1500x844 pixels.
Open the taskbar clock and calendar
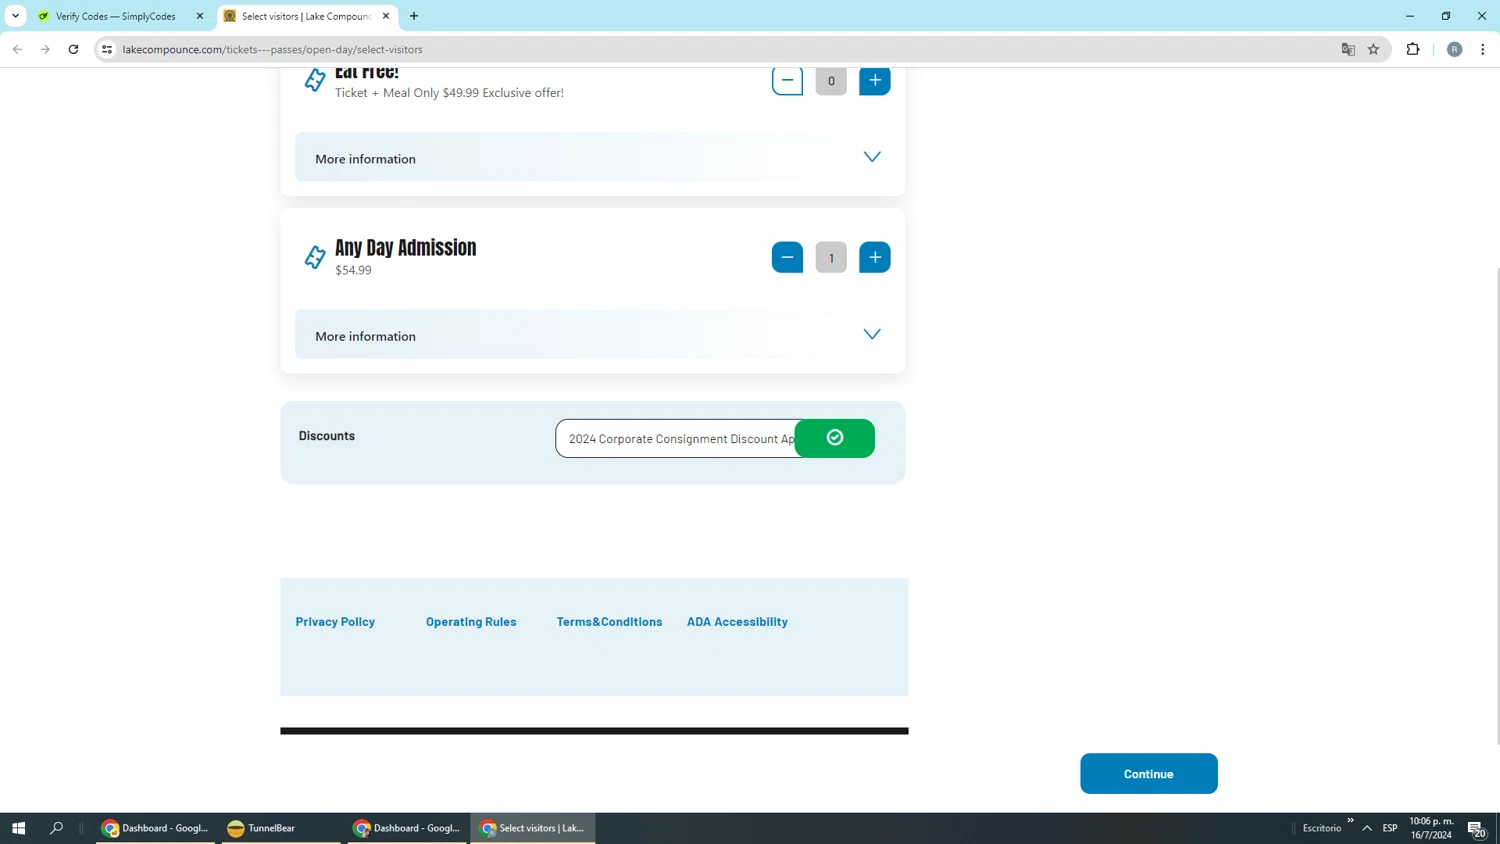pyautogui.click(x=1431, y=828)
